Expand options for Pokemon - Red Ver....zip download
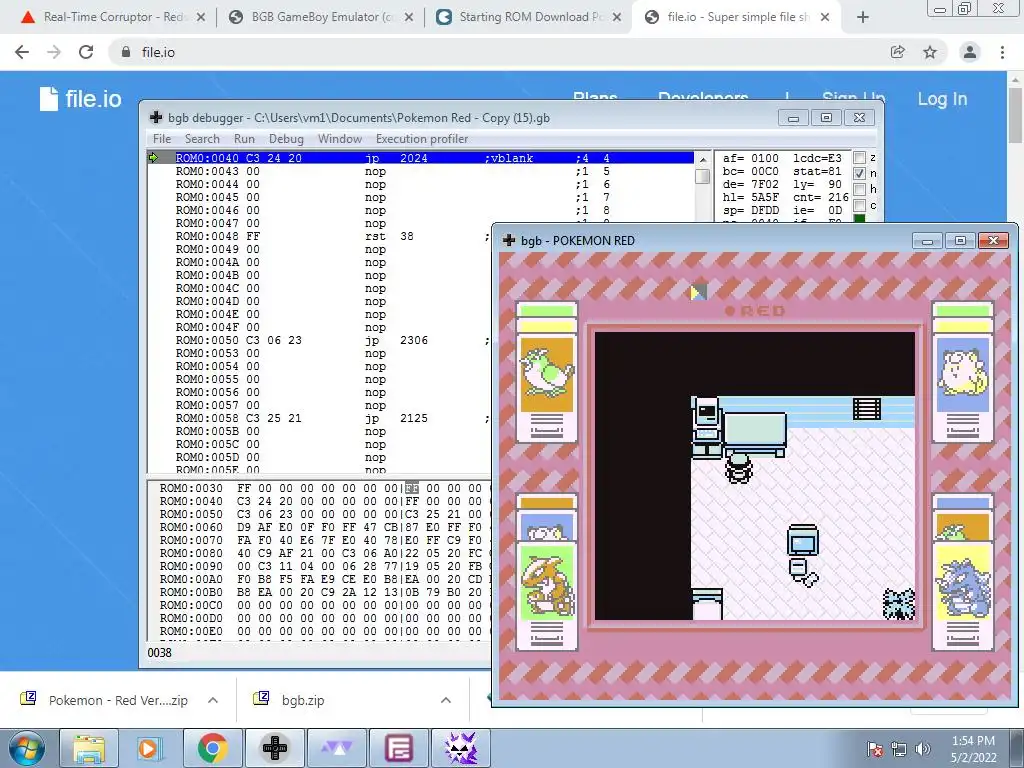 [x=213, y=700]
